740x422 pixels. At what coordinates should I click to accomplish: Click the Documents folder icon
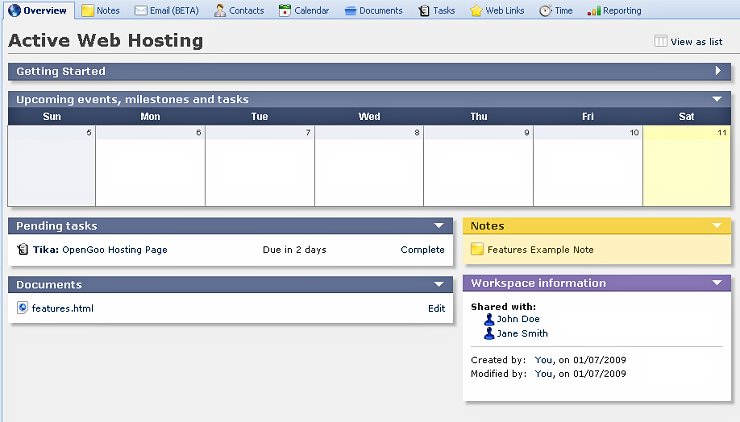coord(350,11)
